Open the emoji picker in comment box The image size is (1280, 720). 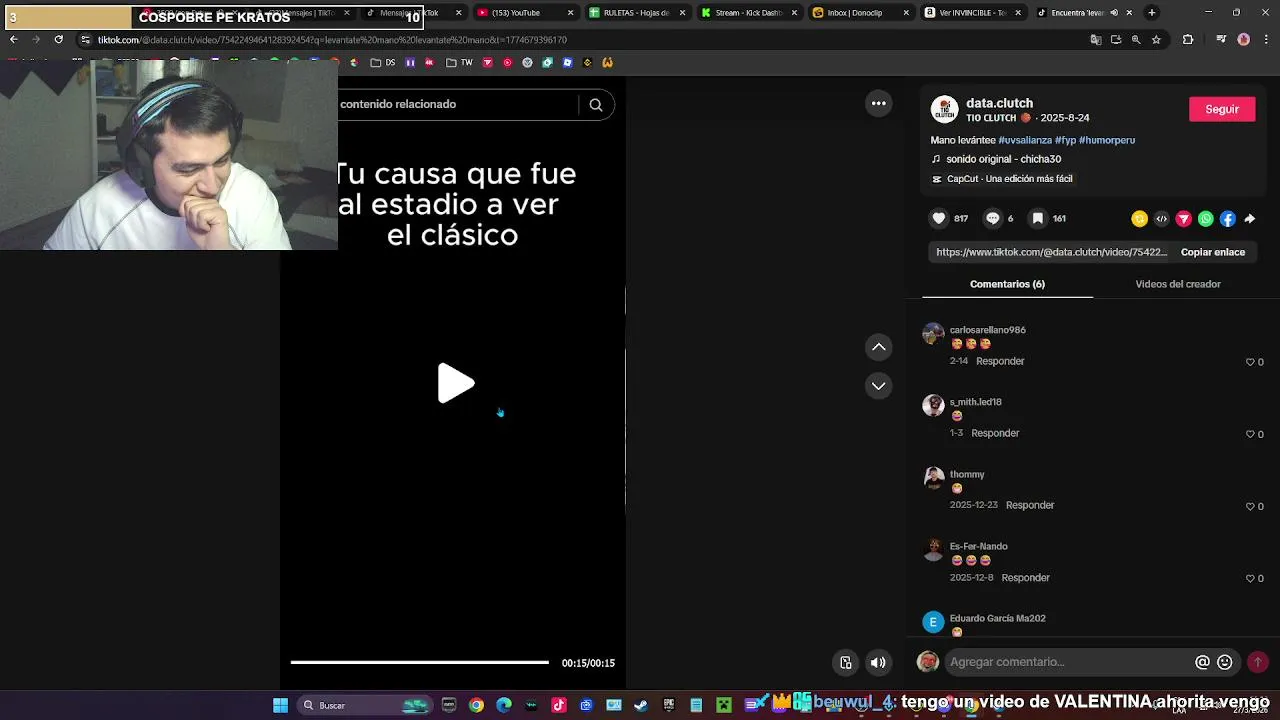pos(1224,662)
